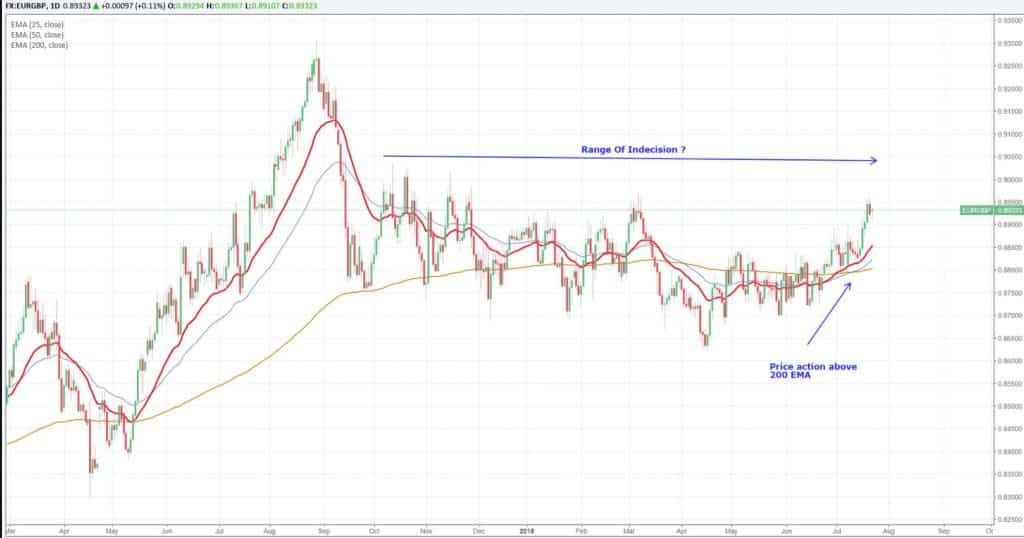Click the 'Range Of Indecision ?' text annotation

tap(633, 150)
